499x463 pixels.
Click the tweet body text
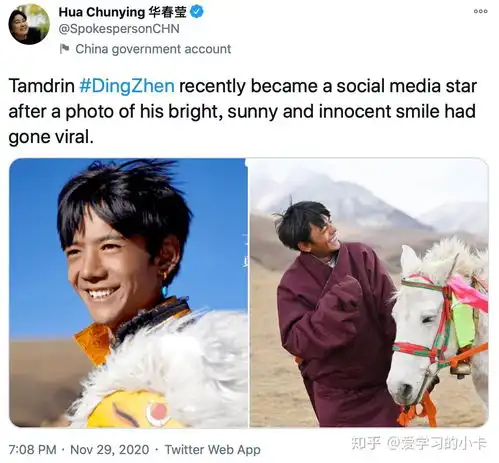pos(243,111)
